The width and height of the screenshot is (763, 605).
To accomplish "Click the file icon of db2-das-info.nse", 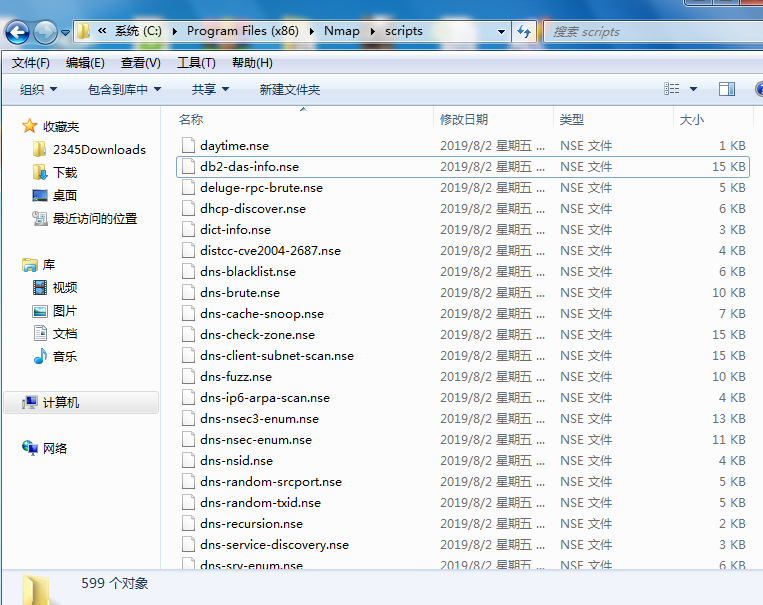I will point(188,166).
